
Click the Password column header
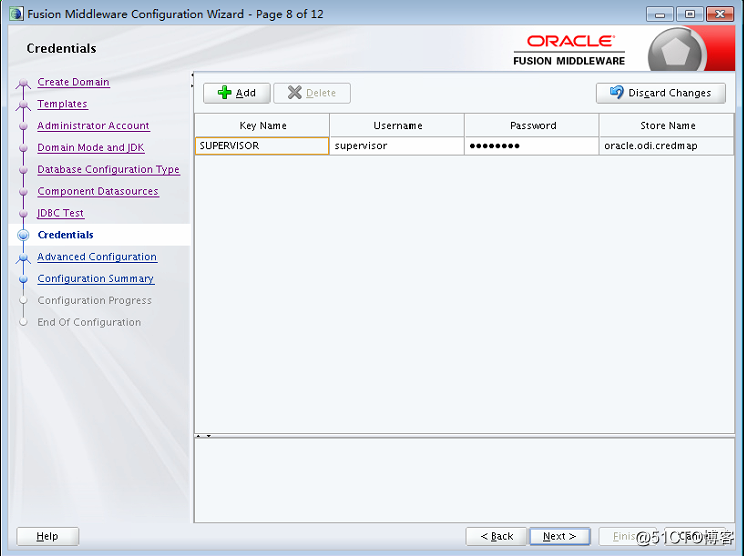click(x=531, y=125)
